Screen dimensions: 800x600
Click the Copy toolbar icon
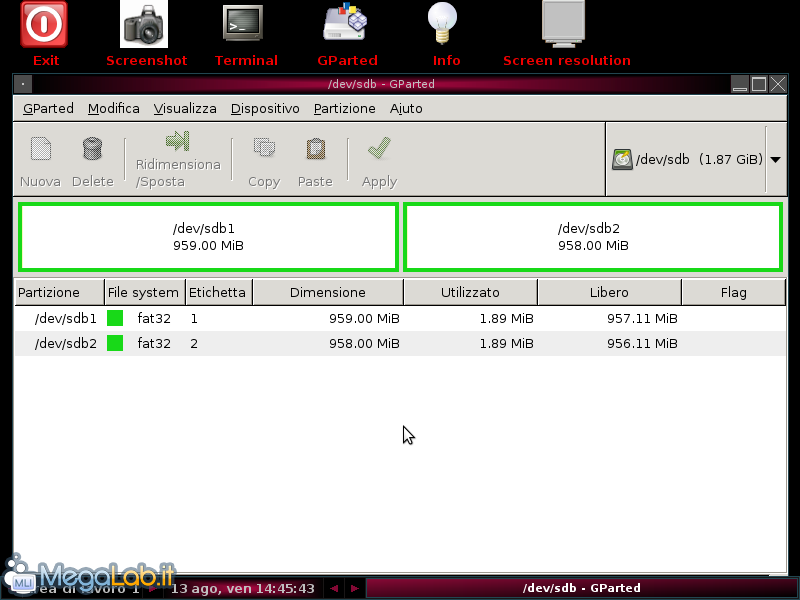point(264,148)
